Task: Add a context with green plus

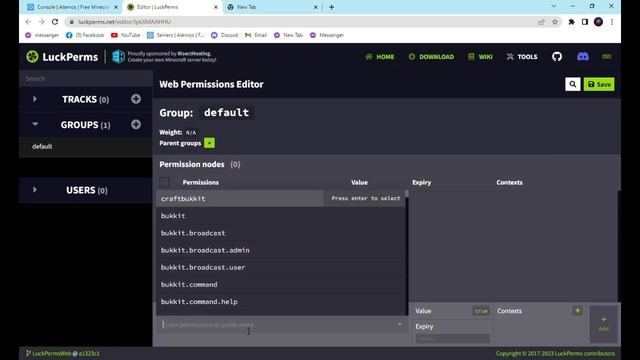Action: pyautogui.click(x=578, y=311)
